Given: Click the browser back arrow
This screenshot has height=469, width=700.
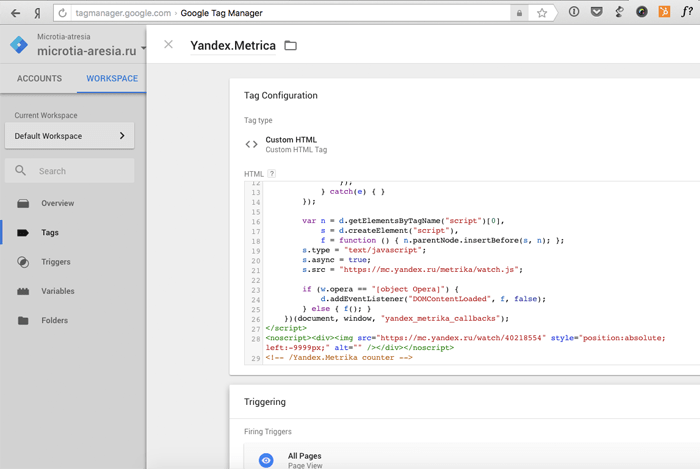Looking at the screenshot, I should pos(15,13).
